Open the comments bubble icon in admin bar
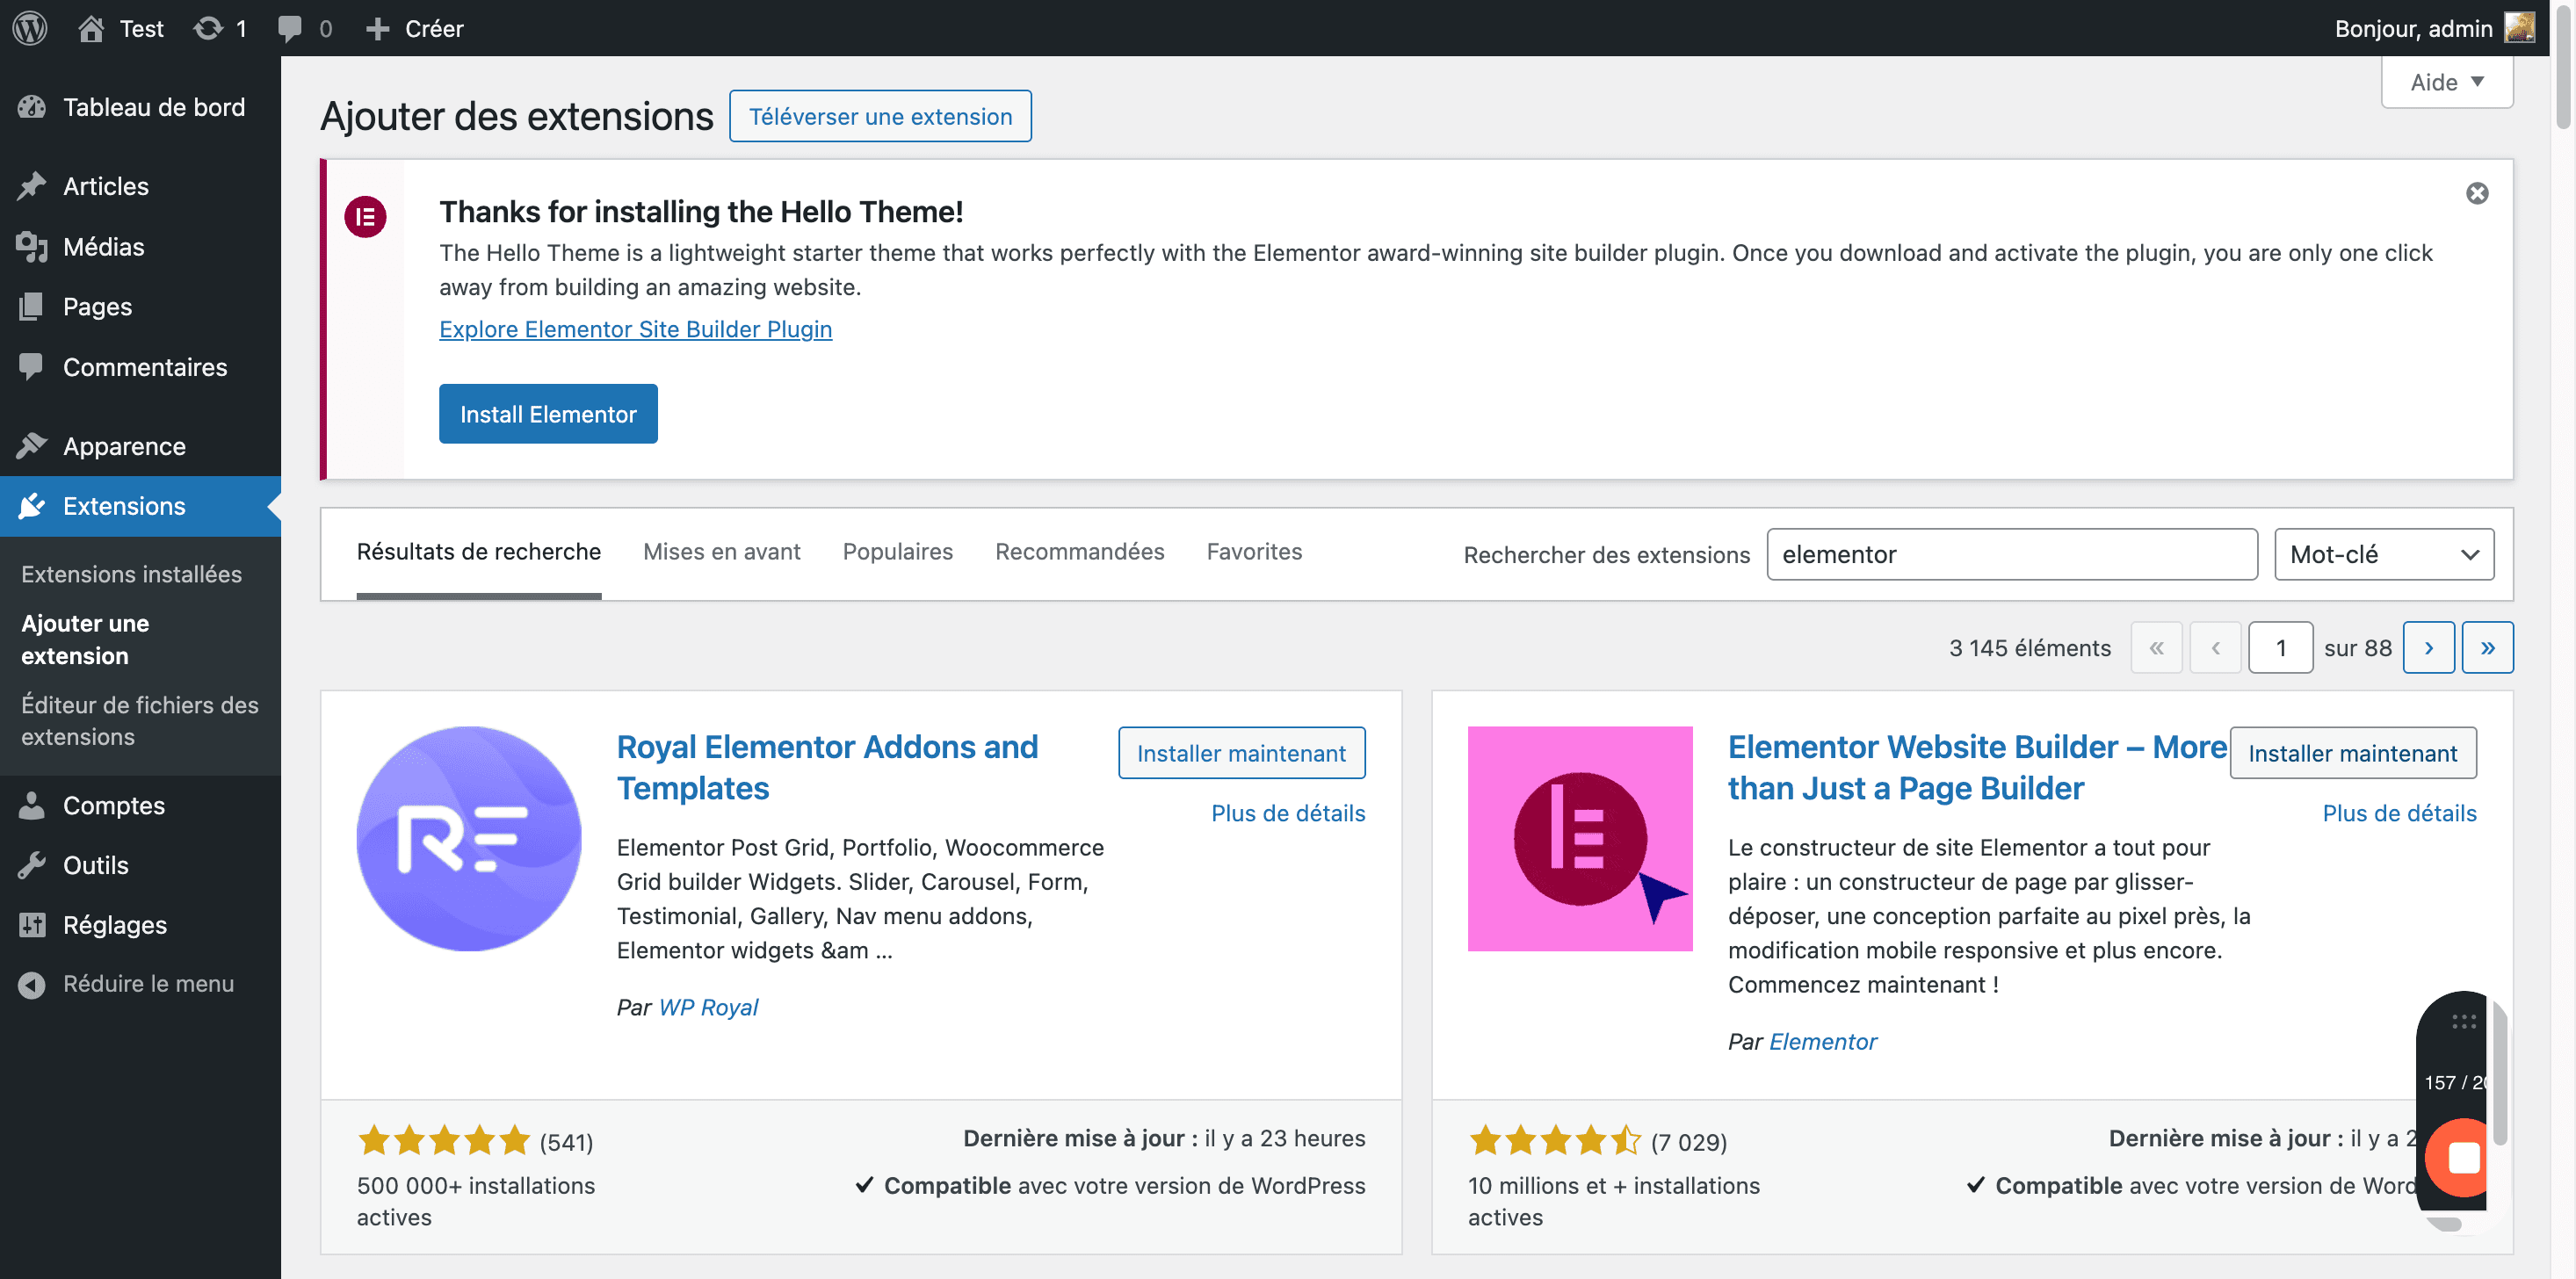 pos(290,28)
